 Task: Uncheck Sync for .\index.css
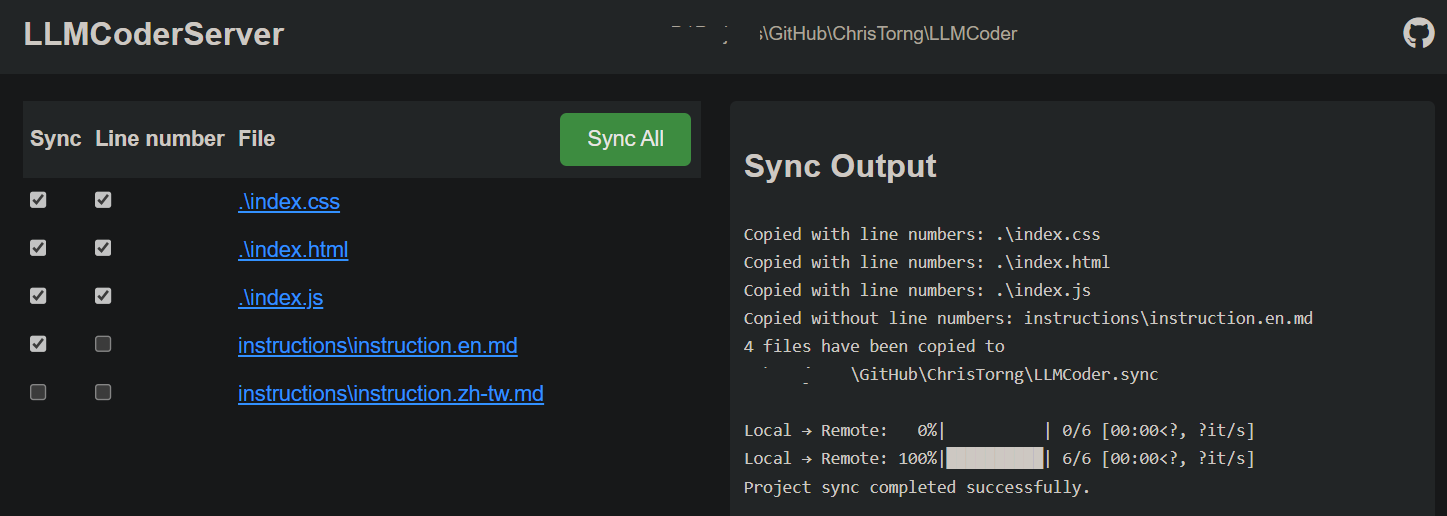coord(38,200)
